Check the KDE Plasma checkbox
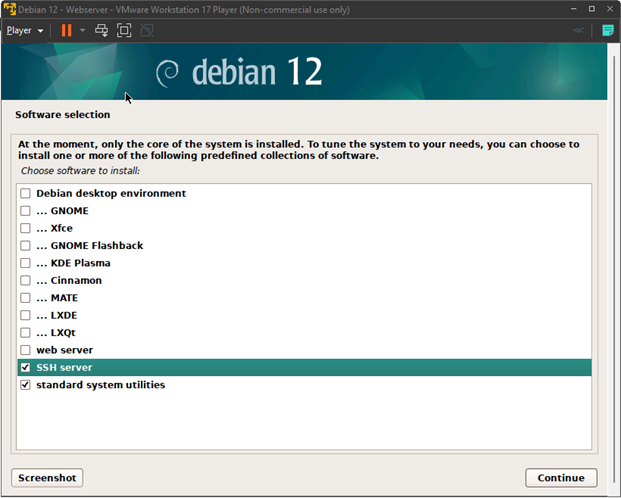The height and width of the screenshot is (498, 621). click(x=25, y=263)
